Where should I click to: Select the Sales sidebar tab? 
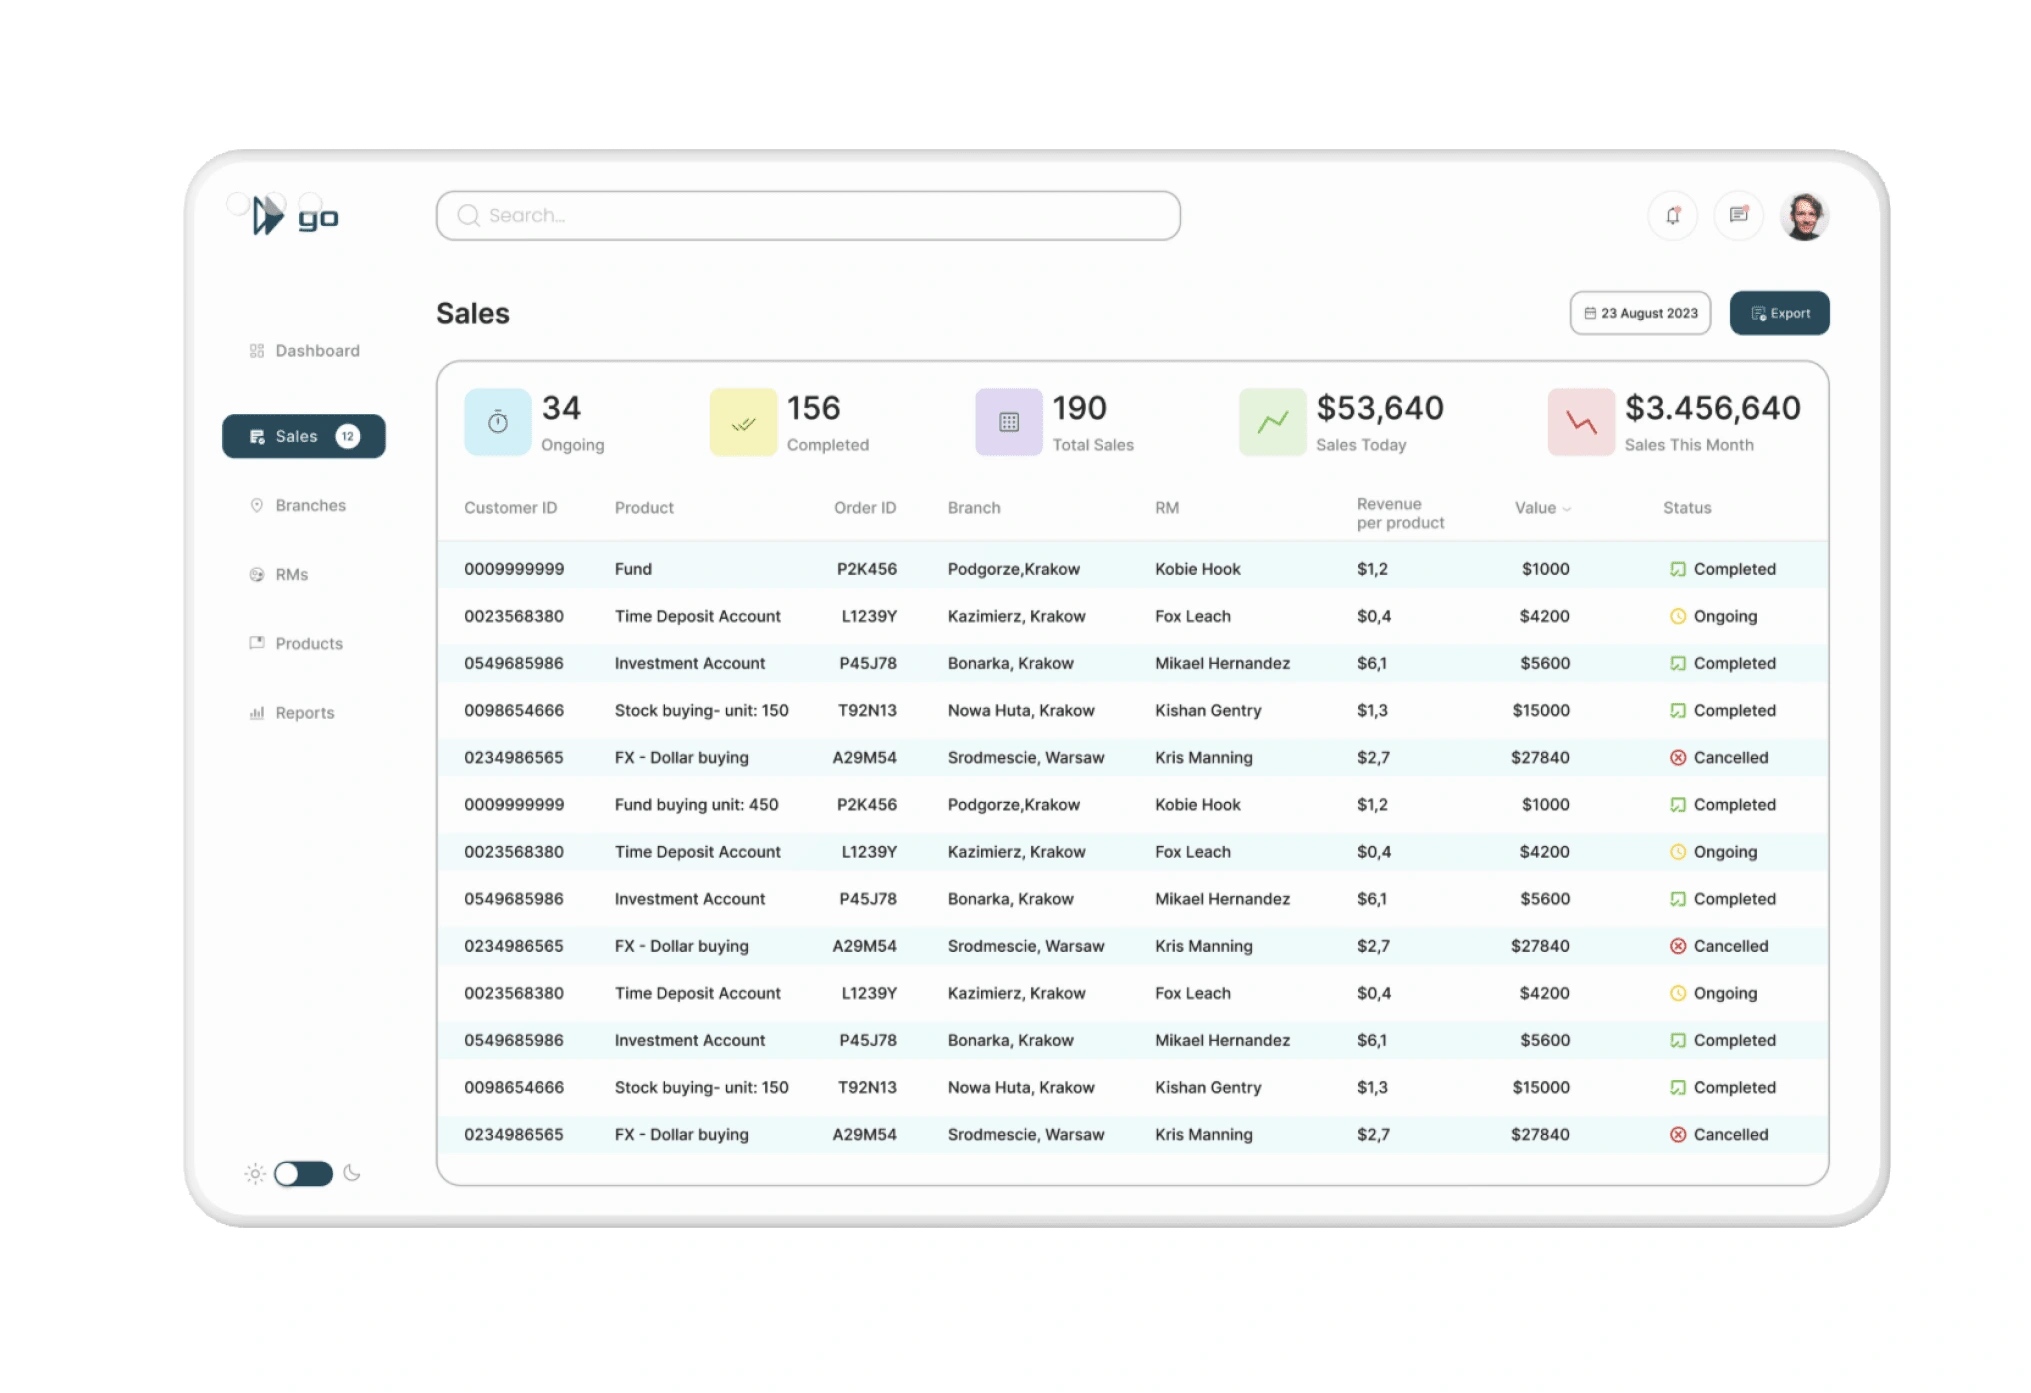coord(303,436)
